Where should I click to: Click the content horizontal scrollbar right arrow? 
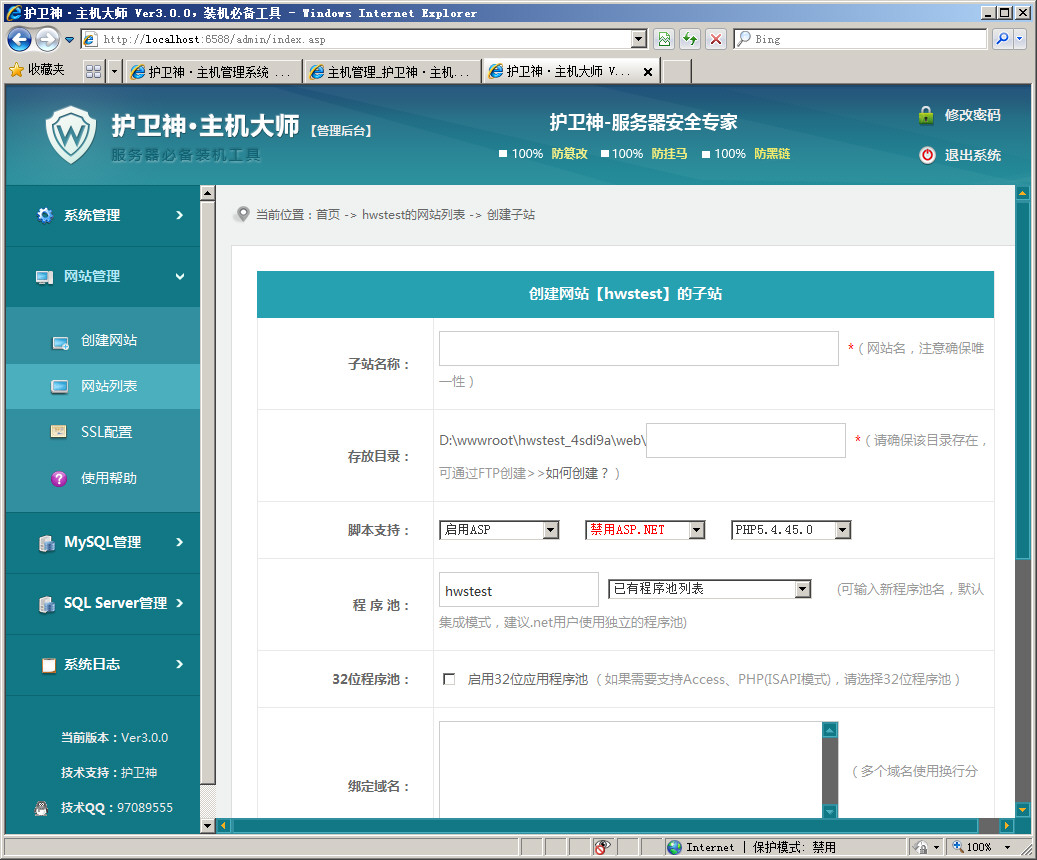(1007, 826)
